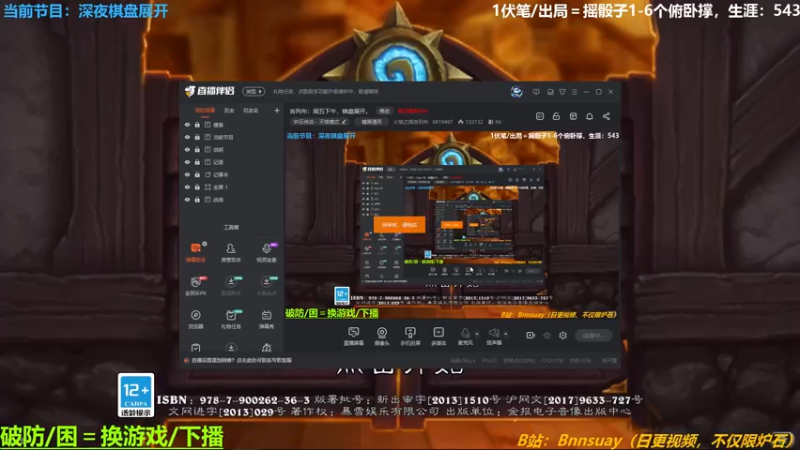Screen dimensions: 800x450
Task: Add a 手机投屏 phone cast source
Action: point(410,336)
